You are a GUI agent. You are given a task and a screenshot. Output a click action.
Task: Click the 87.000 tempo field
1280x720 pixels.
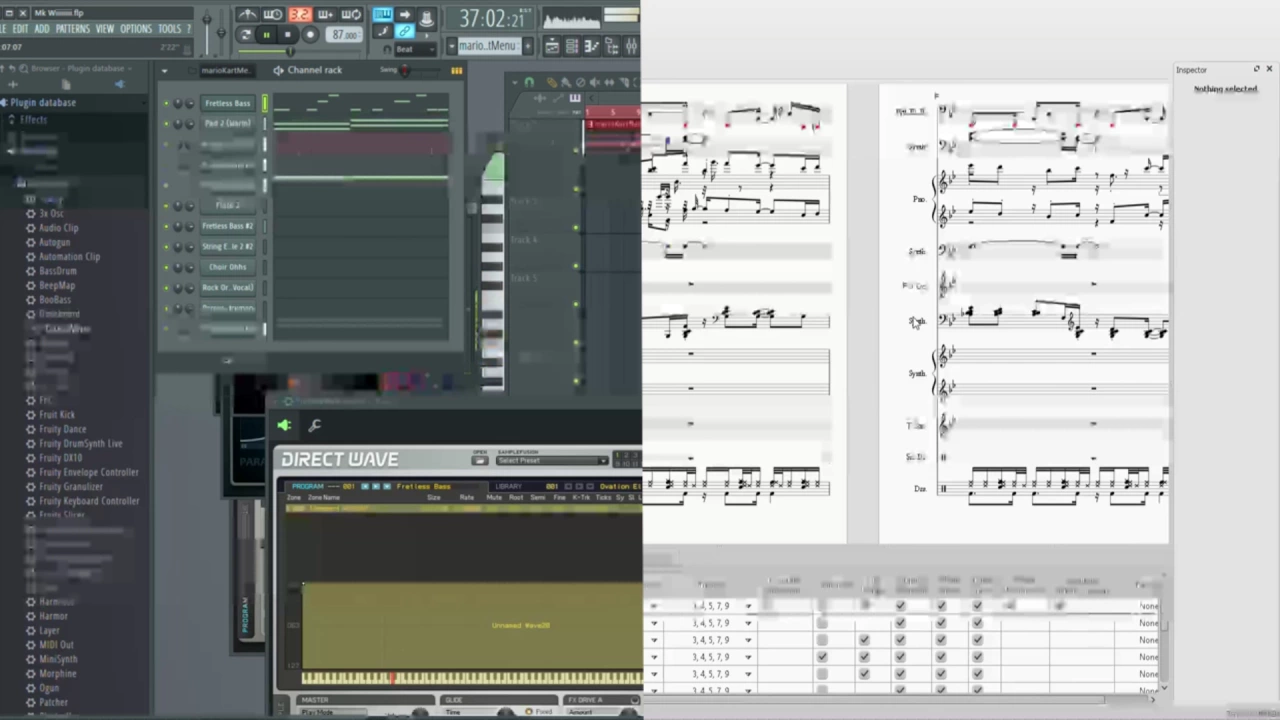344,35
